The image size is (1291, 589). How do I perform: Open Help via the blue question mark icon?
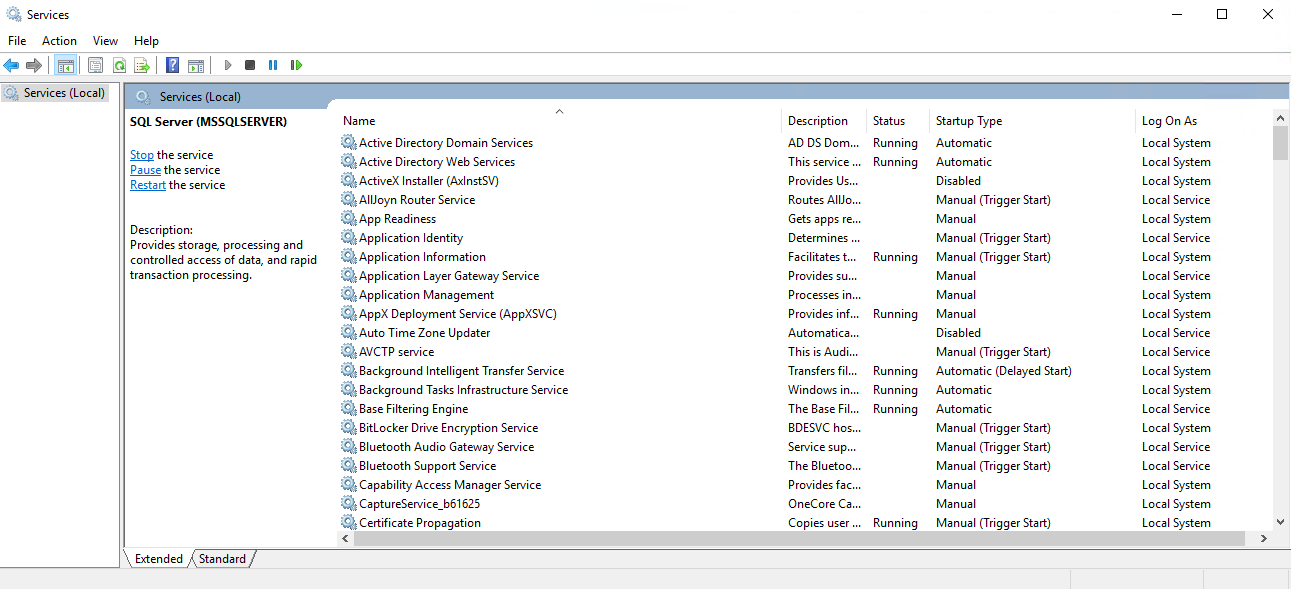pos(172,65)
